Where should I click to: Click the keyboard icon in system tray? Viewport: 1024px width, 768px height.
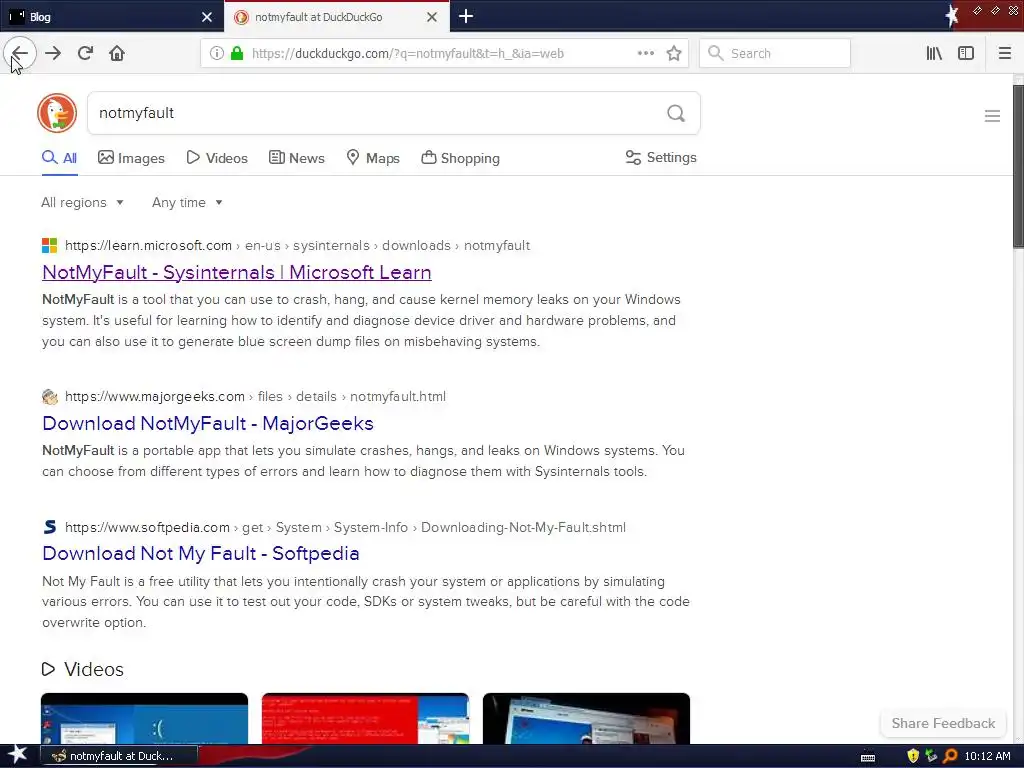tap(868, 757)
